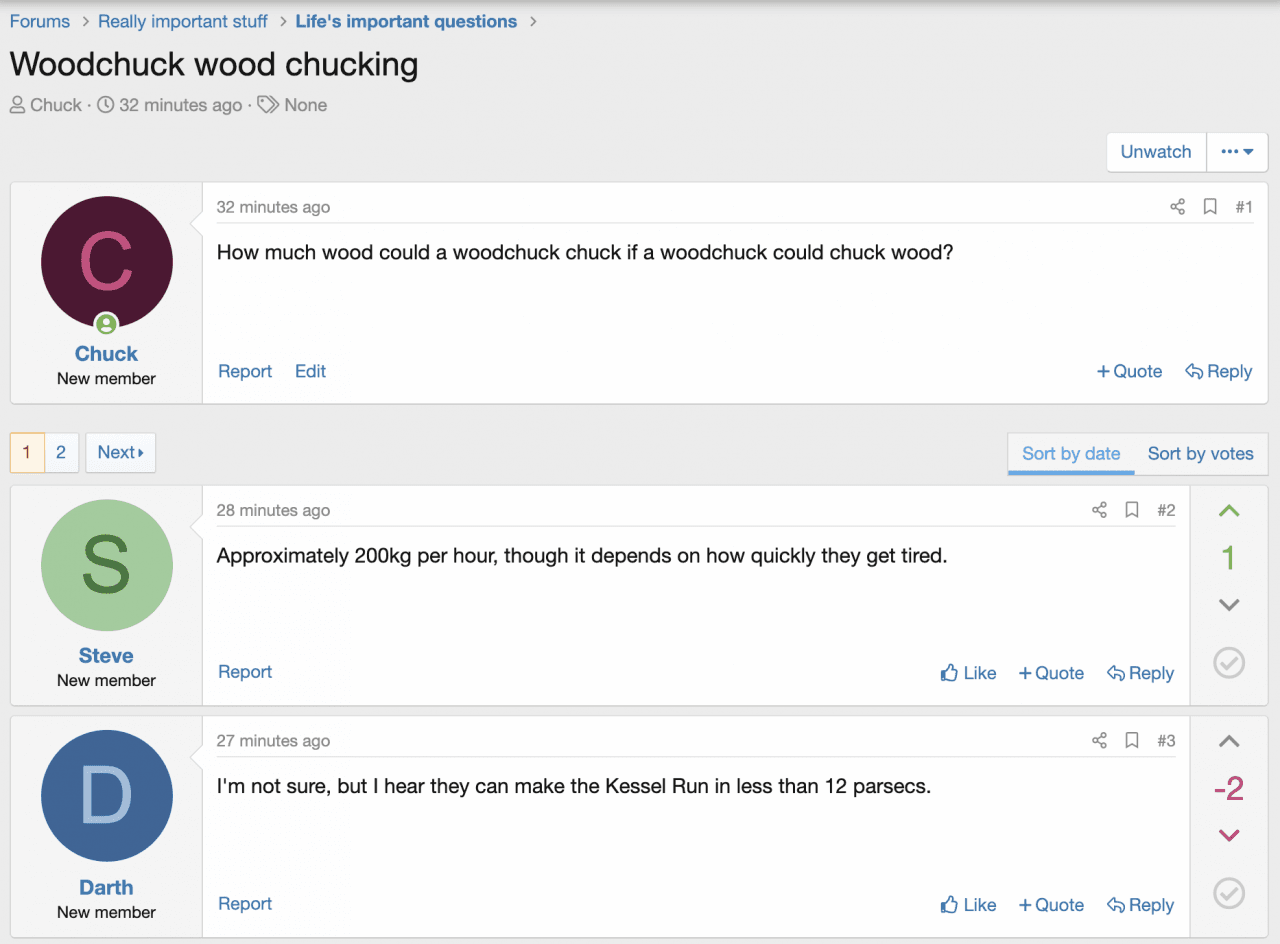Image resolution: width=1280 pixels, height=944 pixels.
Task: Like Steve's 200kg per hour reply
Action: tap(968, 673)
